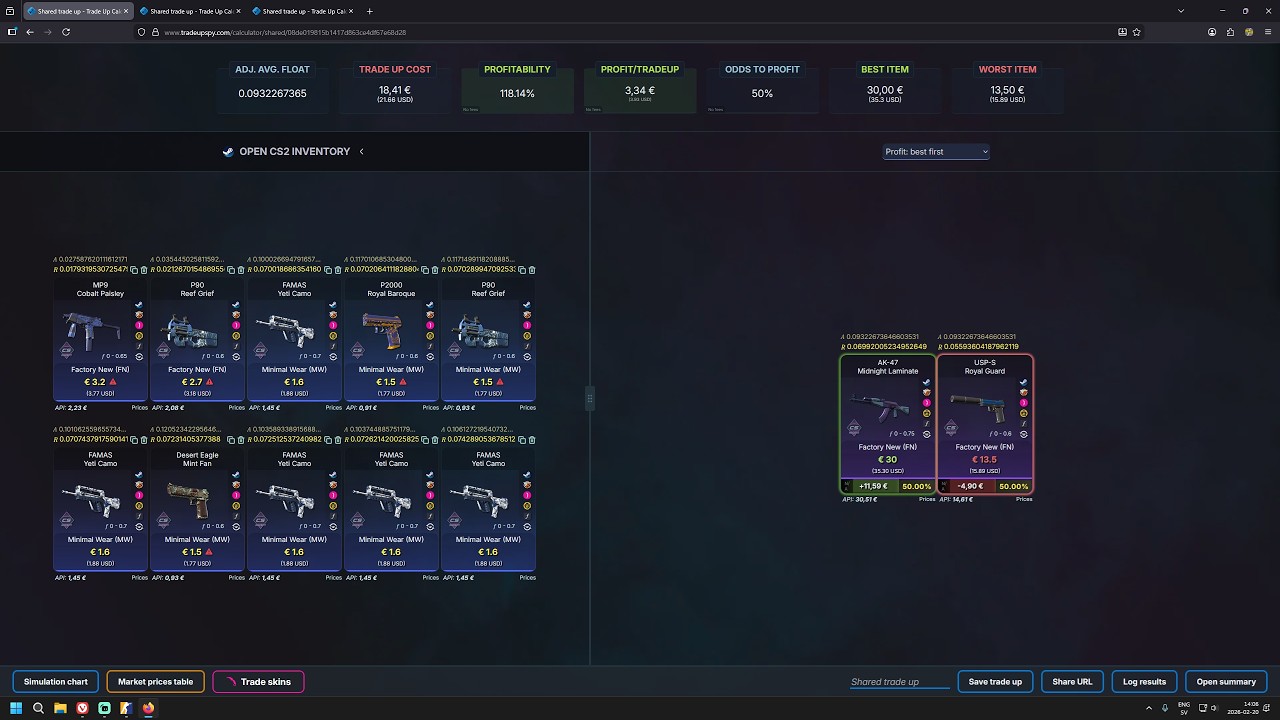Open Prices link under P2000 Royal Baroque
The width and height of the screenshot is (1280, 720).
pos(430,408)
